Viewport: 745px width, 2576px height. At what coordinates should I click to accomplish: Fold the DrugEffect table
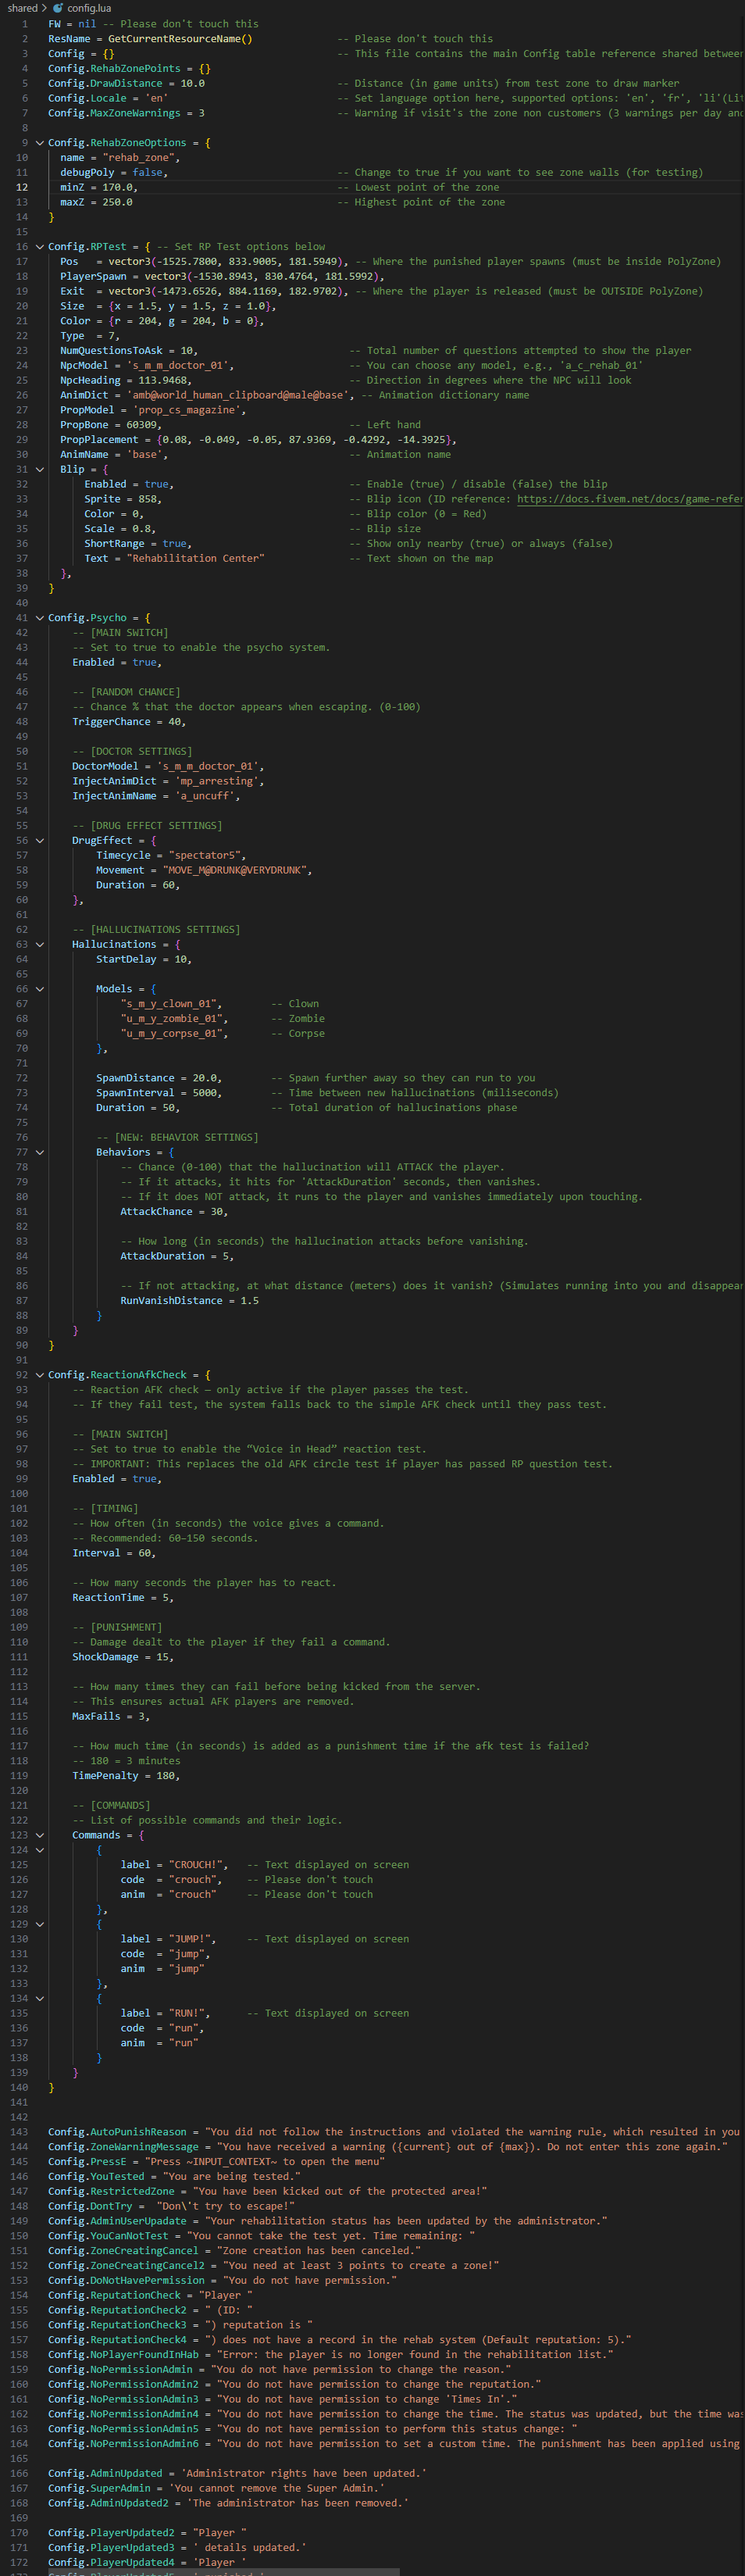40,841
